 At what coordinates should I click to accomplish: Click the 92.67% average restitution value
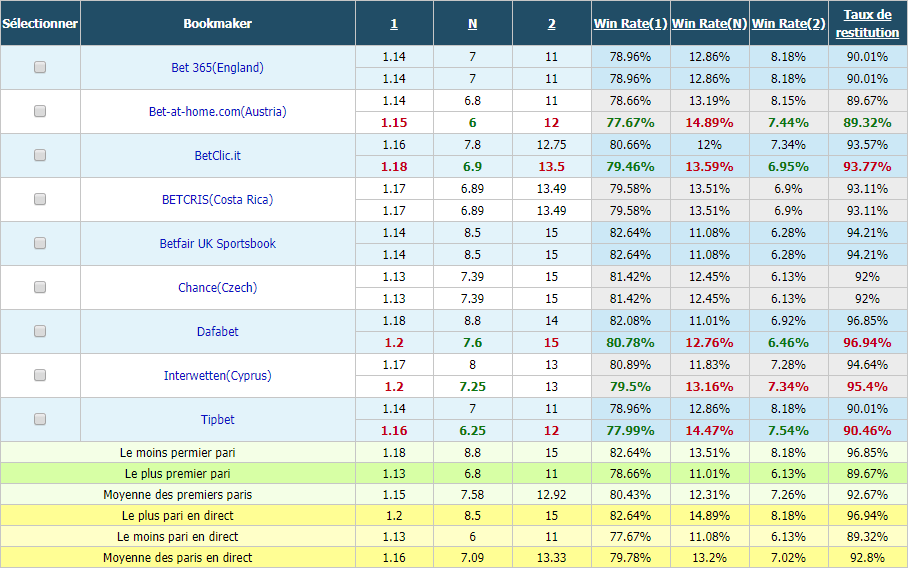click(867, 494)
